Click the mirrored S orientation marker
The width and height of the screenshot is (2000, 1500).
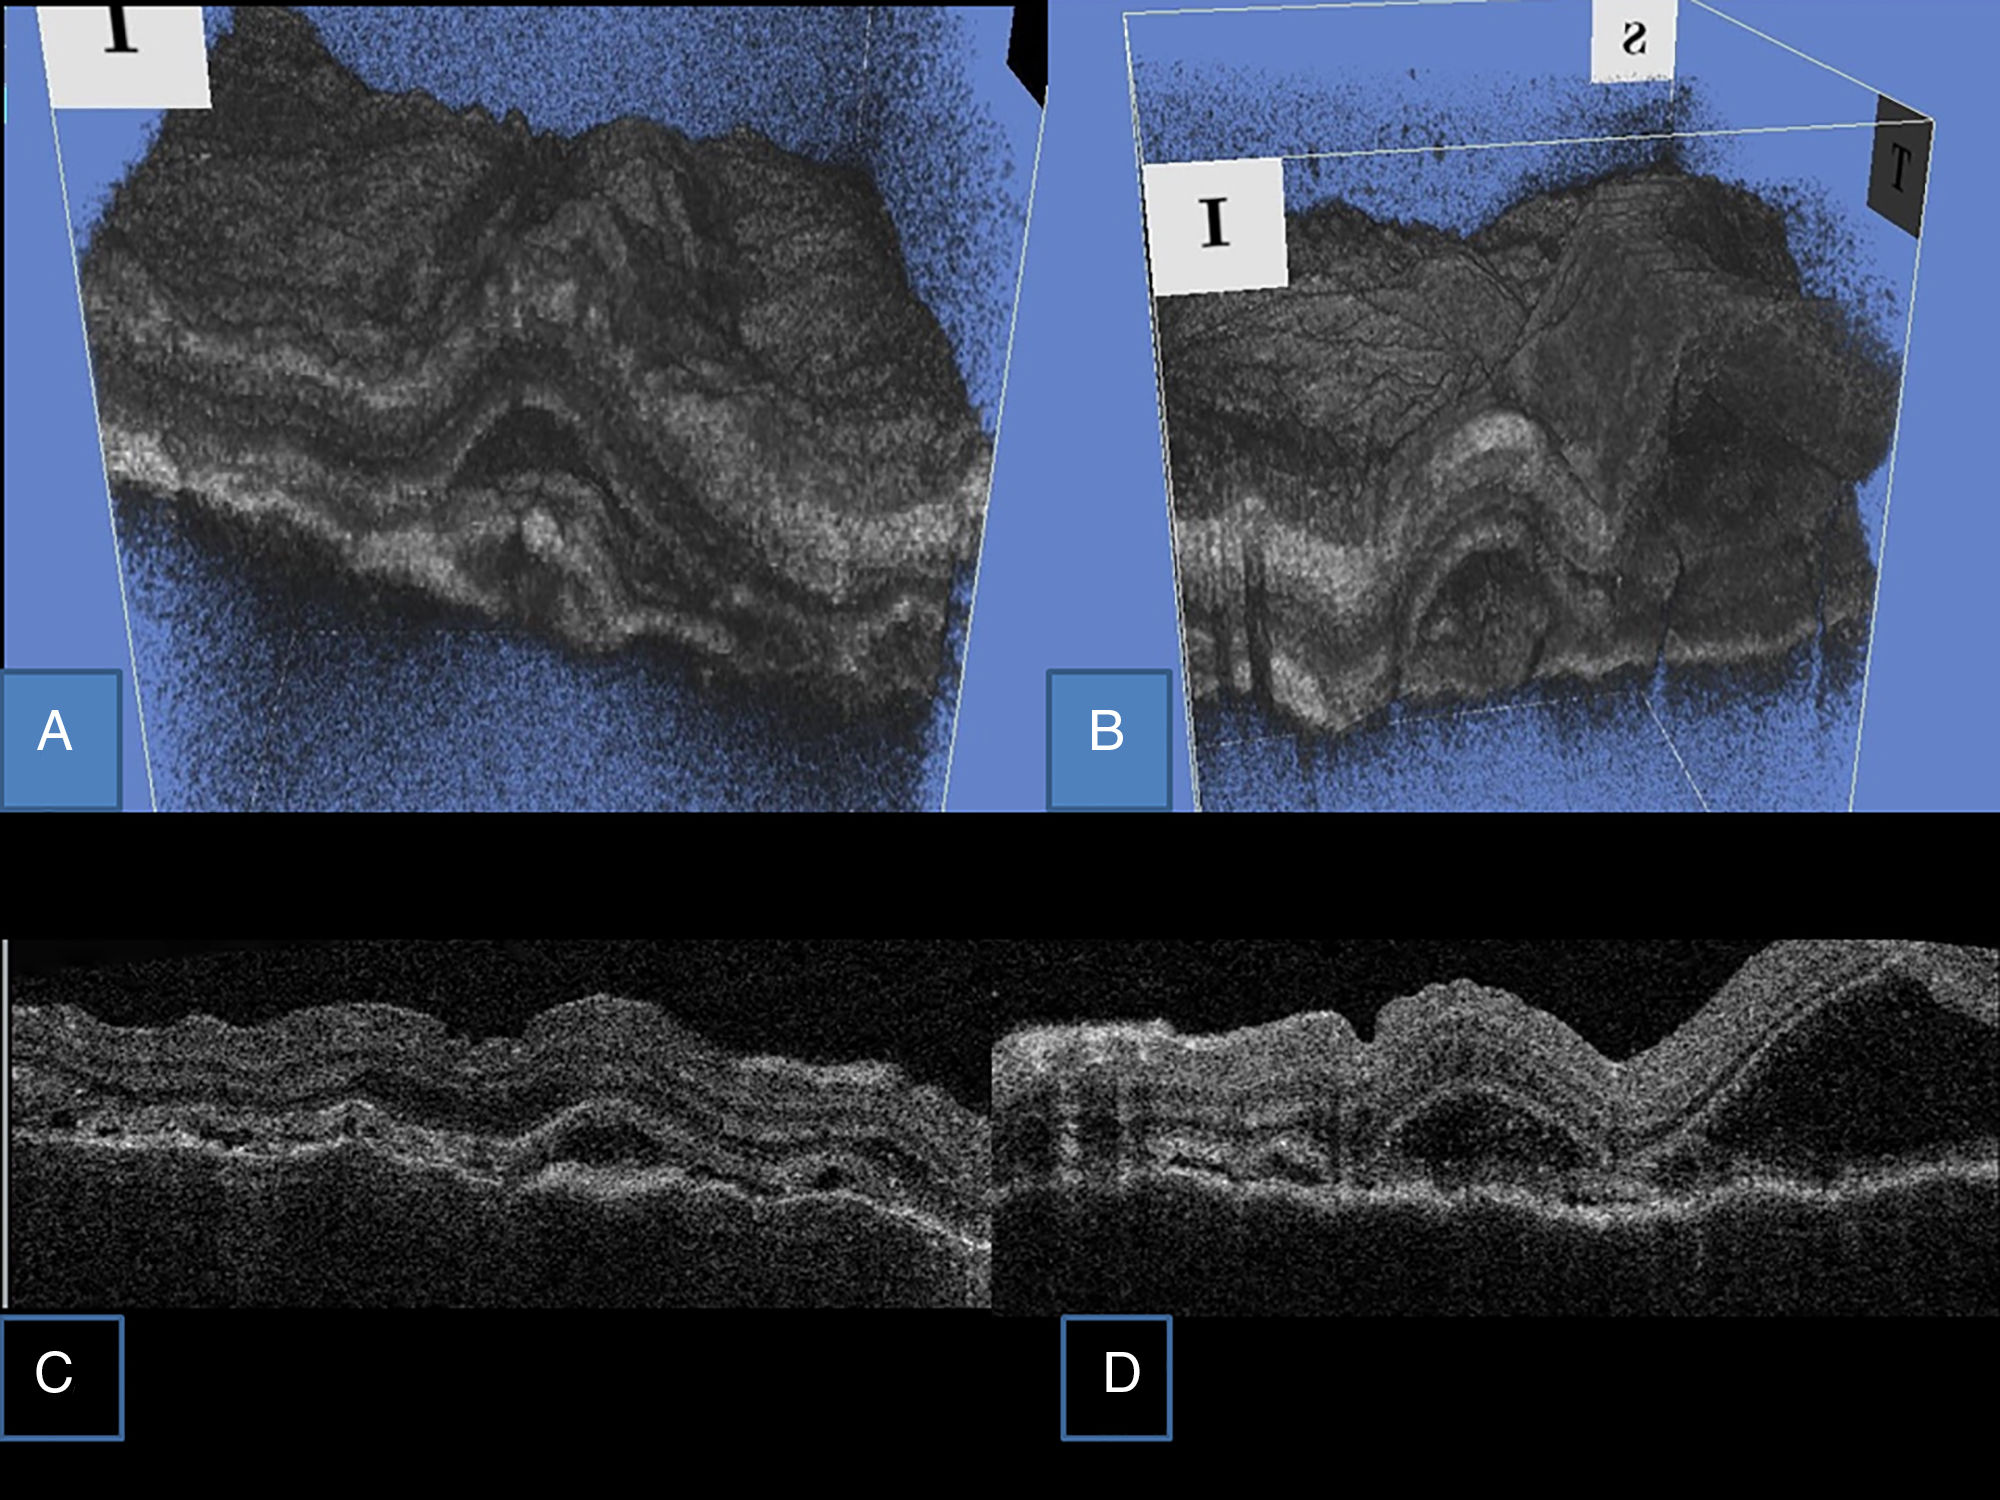(1633, 40)
